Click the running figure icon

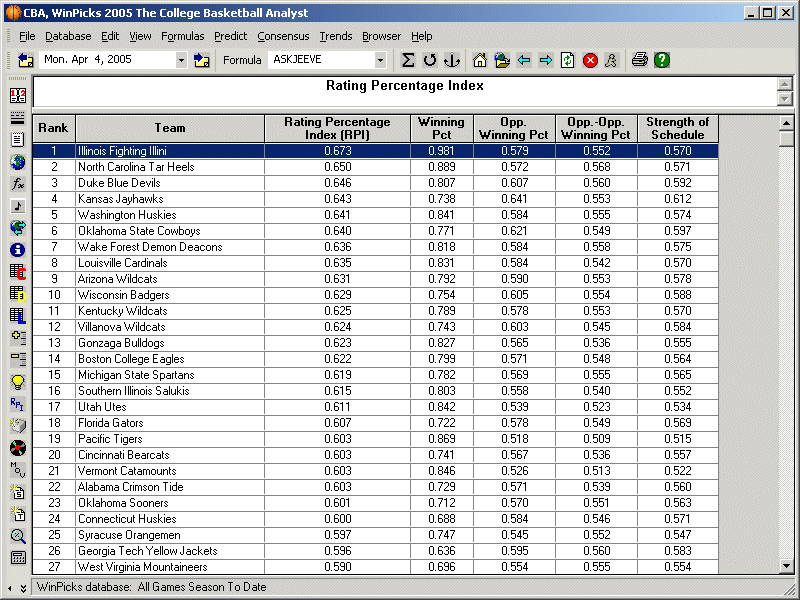(x=611, y=60)
